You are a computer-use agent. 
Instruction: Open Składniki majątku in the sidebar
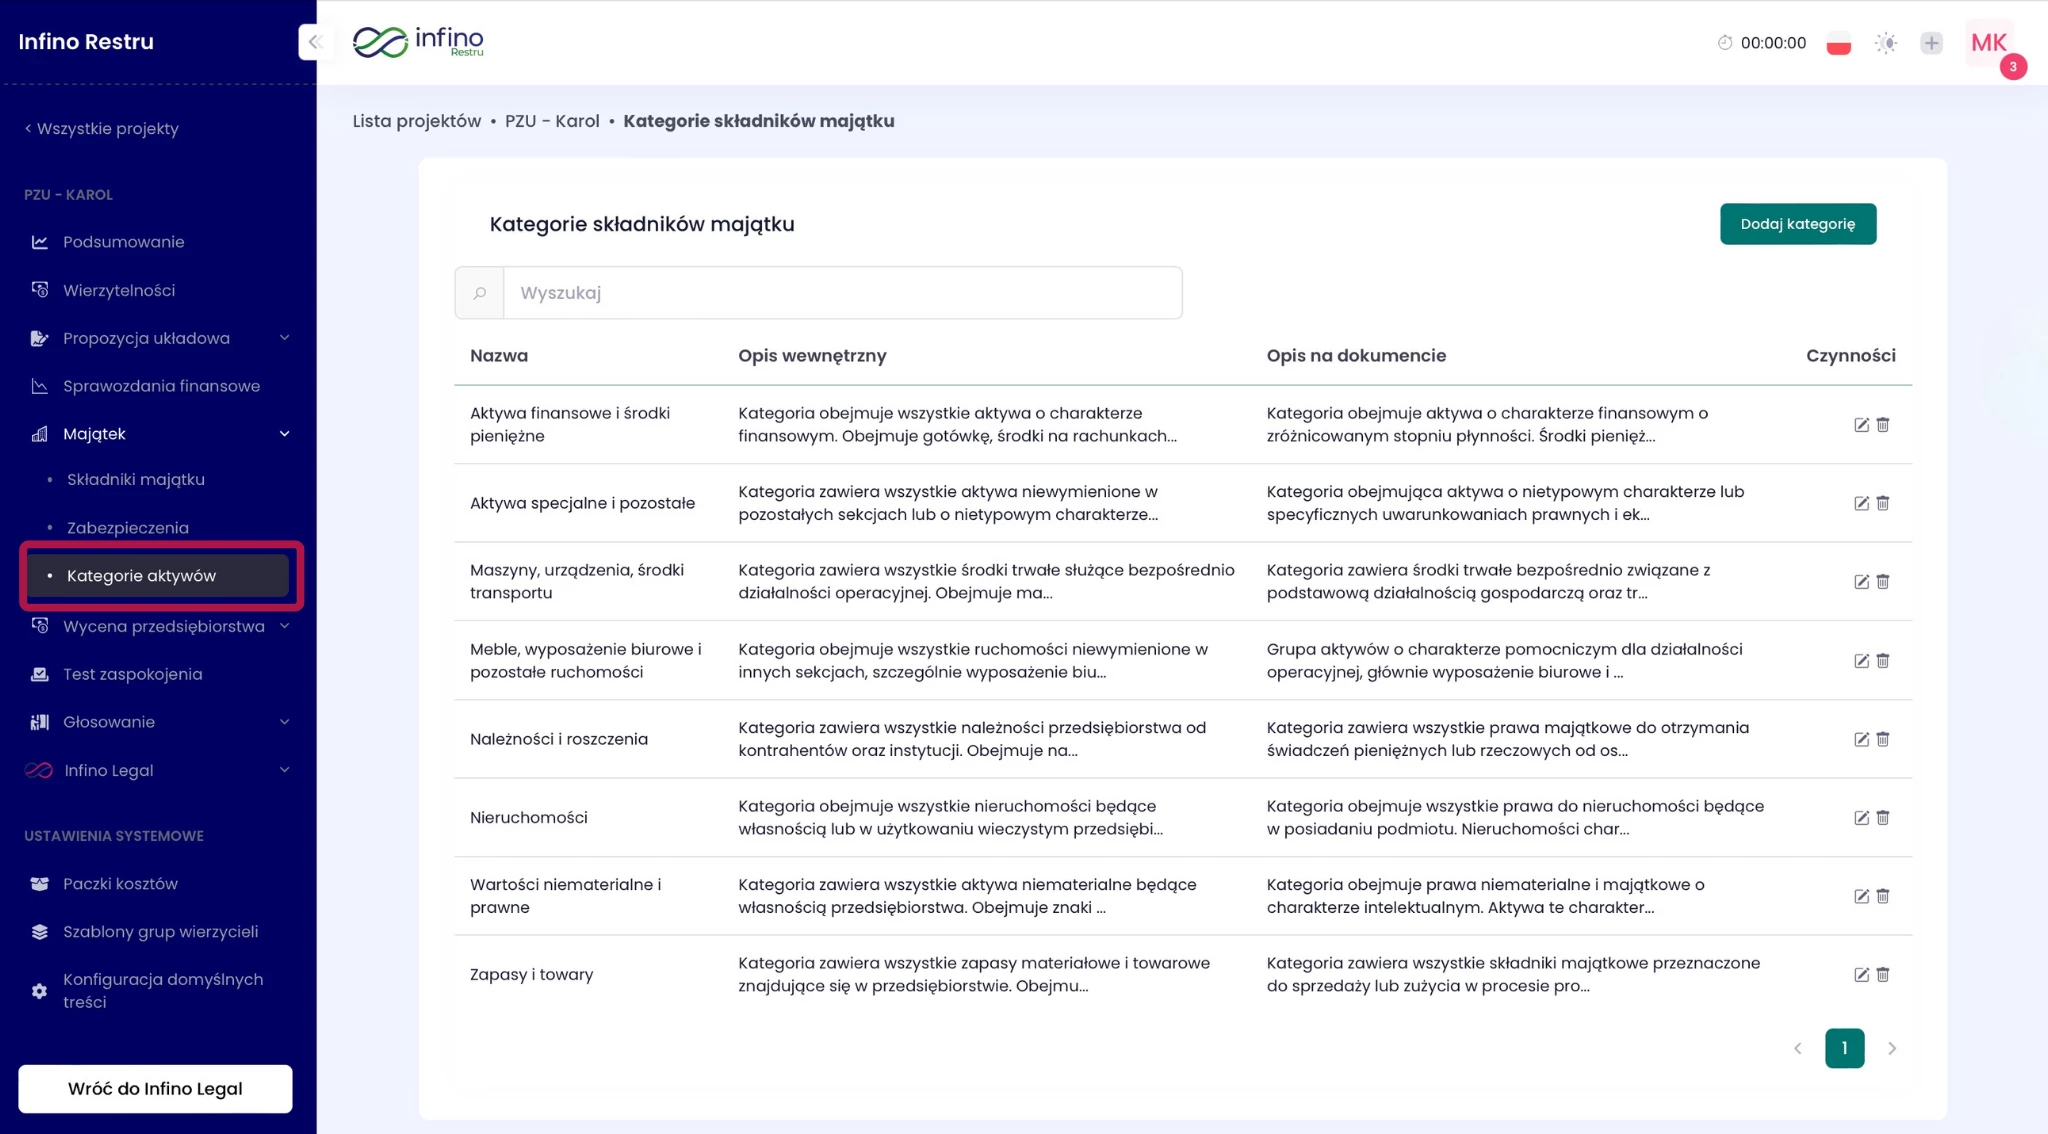coord(136,480)
